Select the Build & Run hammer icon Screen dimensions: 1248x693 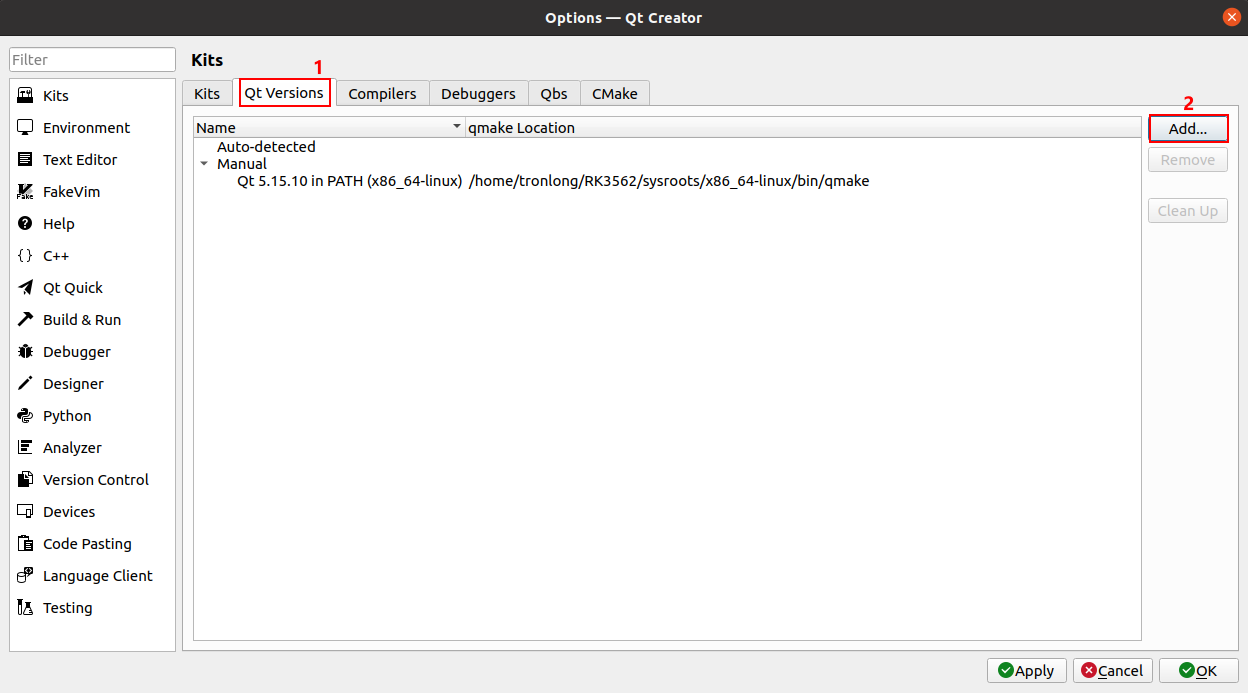[x=25, y=320]
